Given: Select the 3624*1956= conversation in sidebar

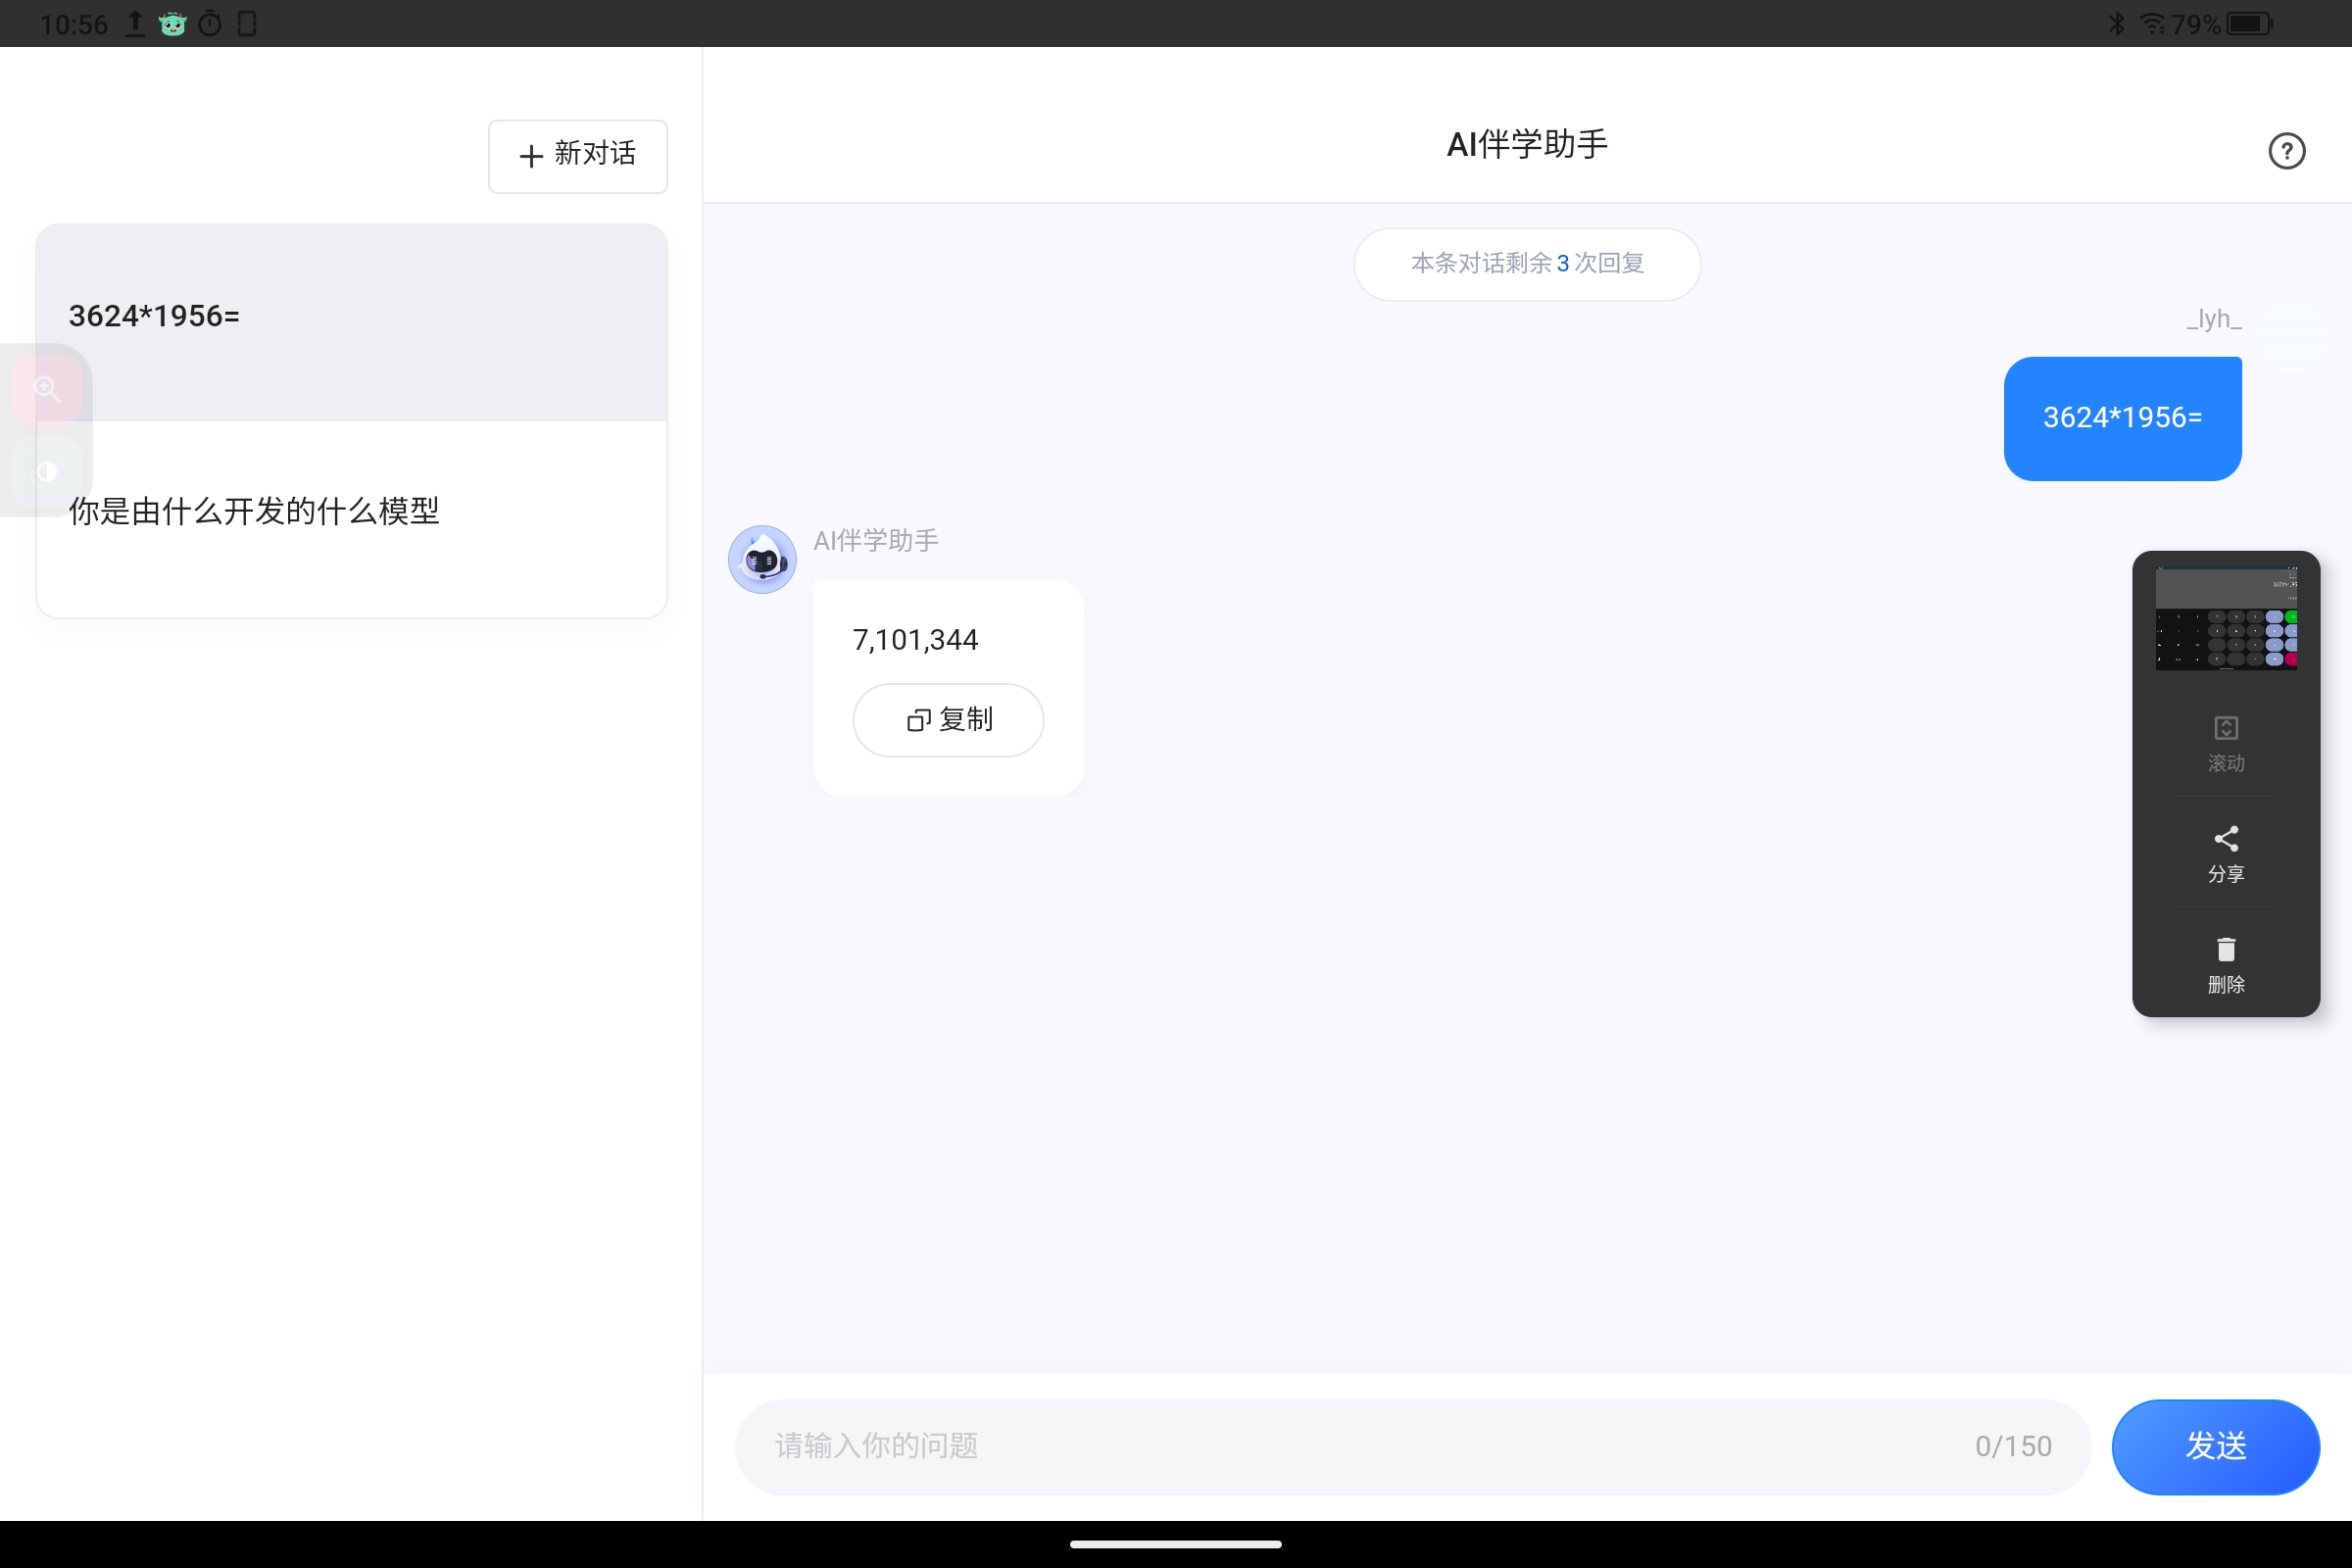Looking at the screenshot, I should (x=352, y=323).
